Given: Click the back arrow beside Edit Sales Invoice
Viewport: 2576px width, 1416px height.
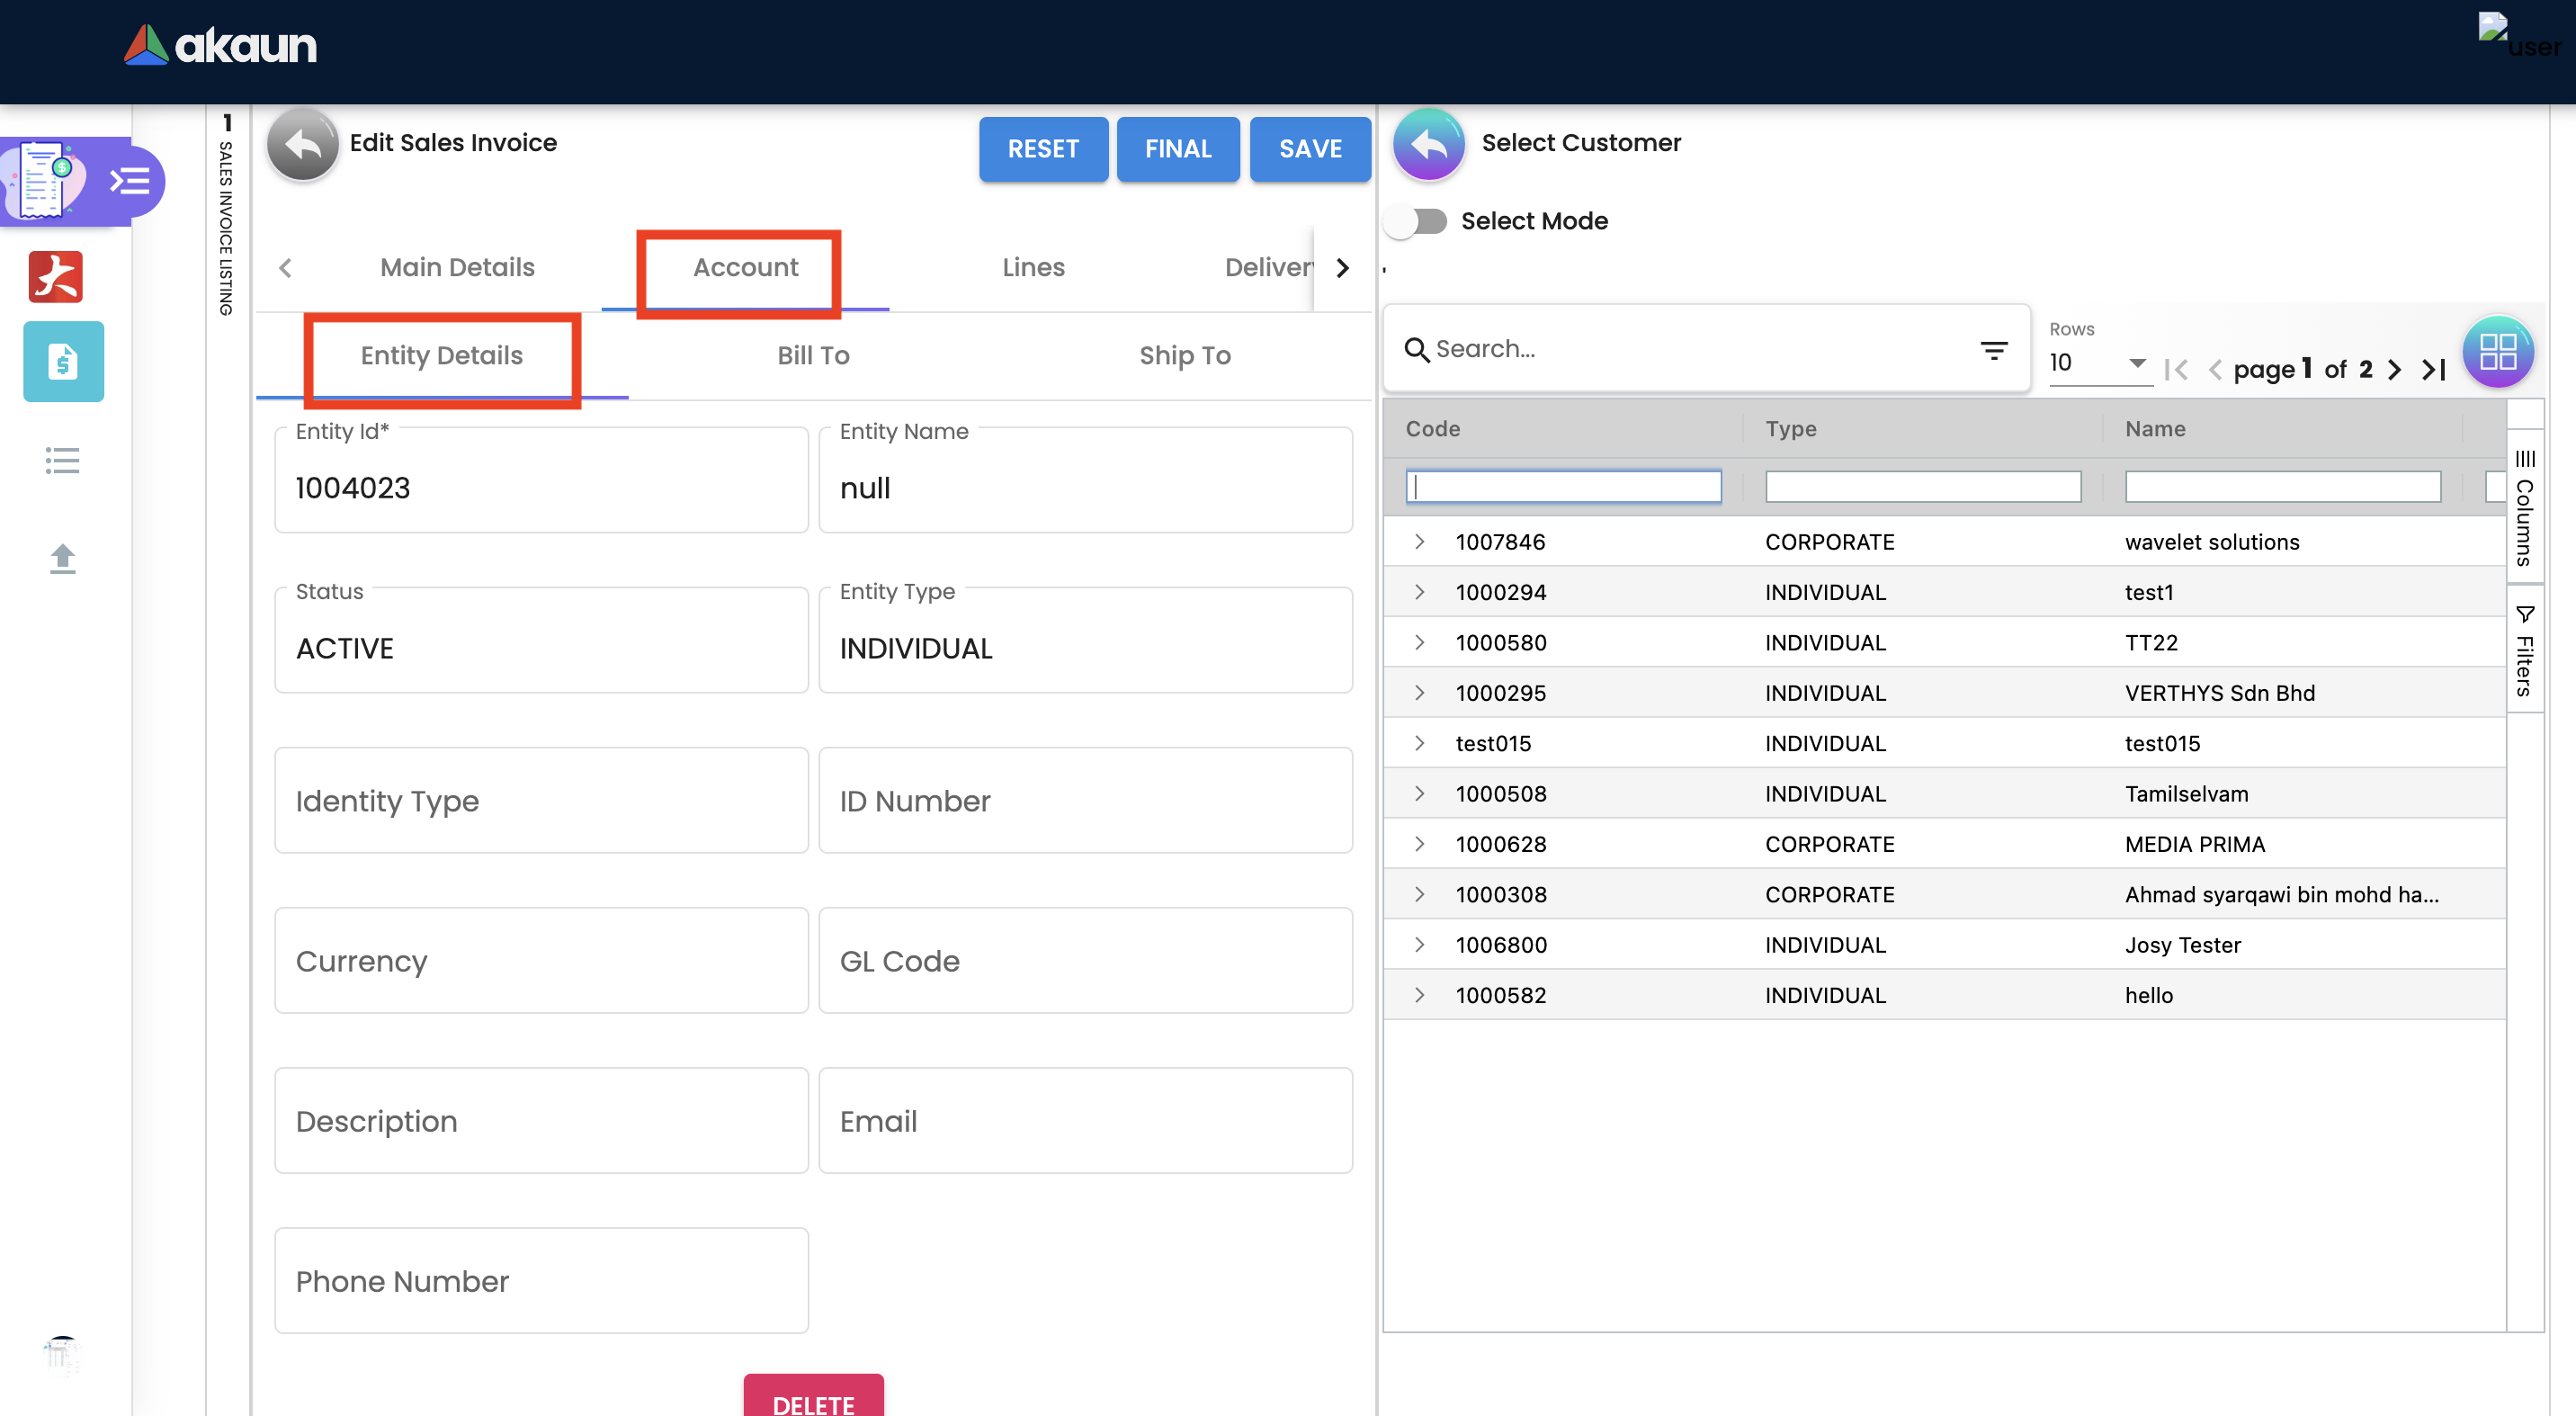Looking at the screenshot, I should [303, 145].
